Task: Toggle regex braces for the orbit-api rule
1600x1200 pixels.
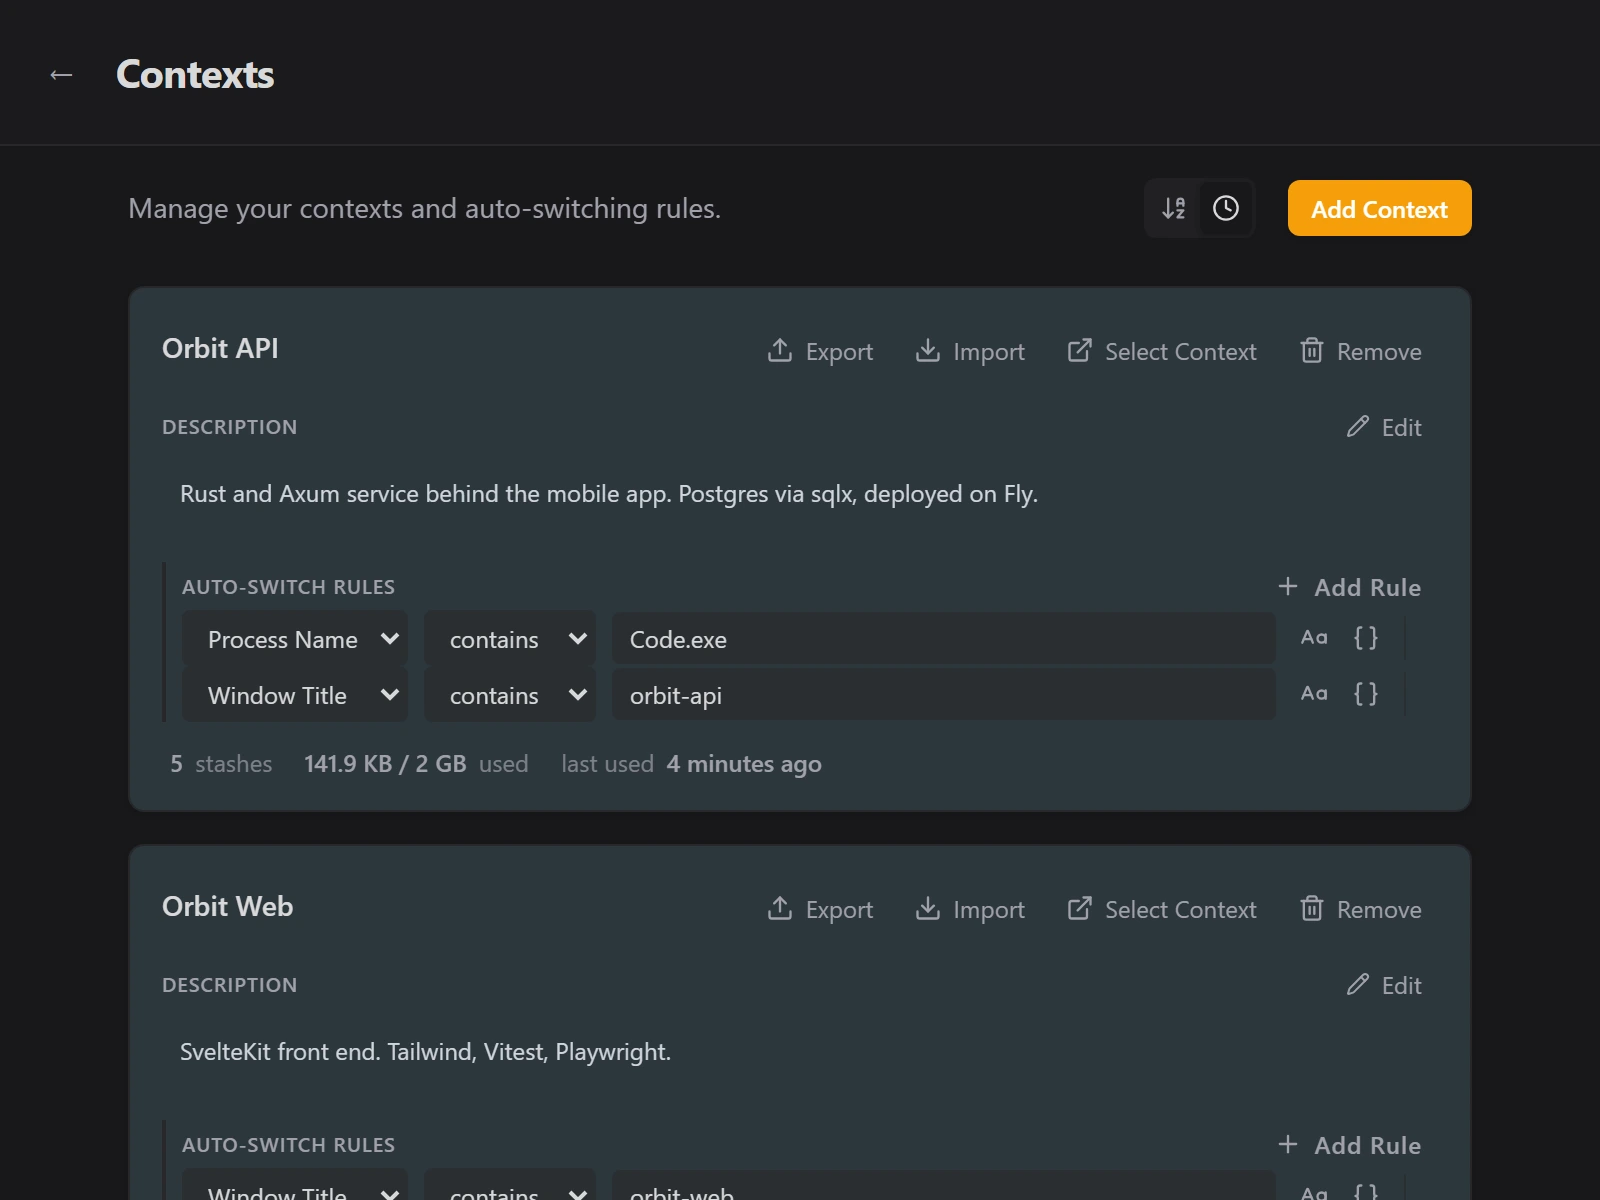Action: point(1366,694)
